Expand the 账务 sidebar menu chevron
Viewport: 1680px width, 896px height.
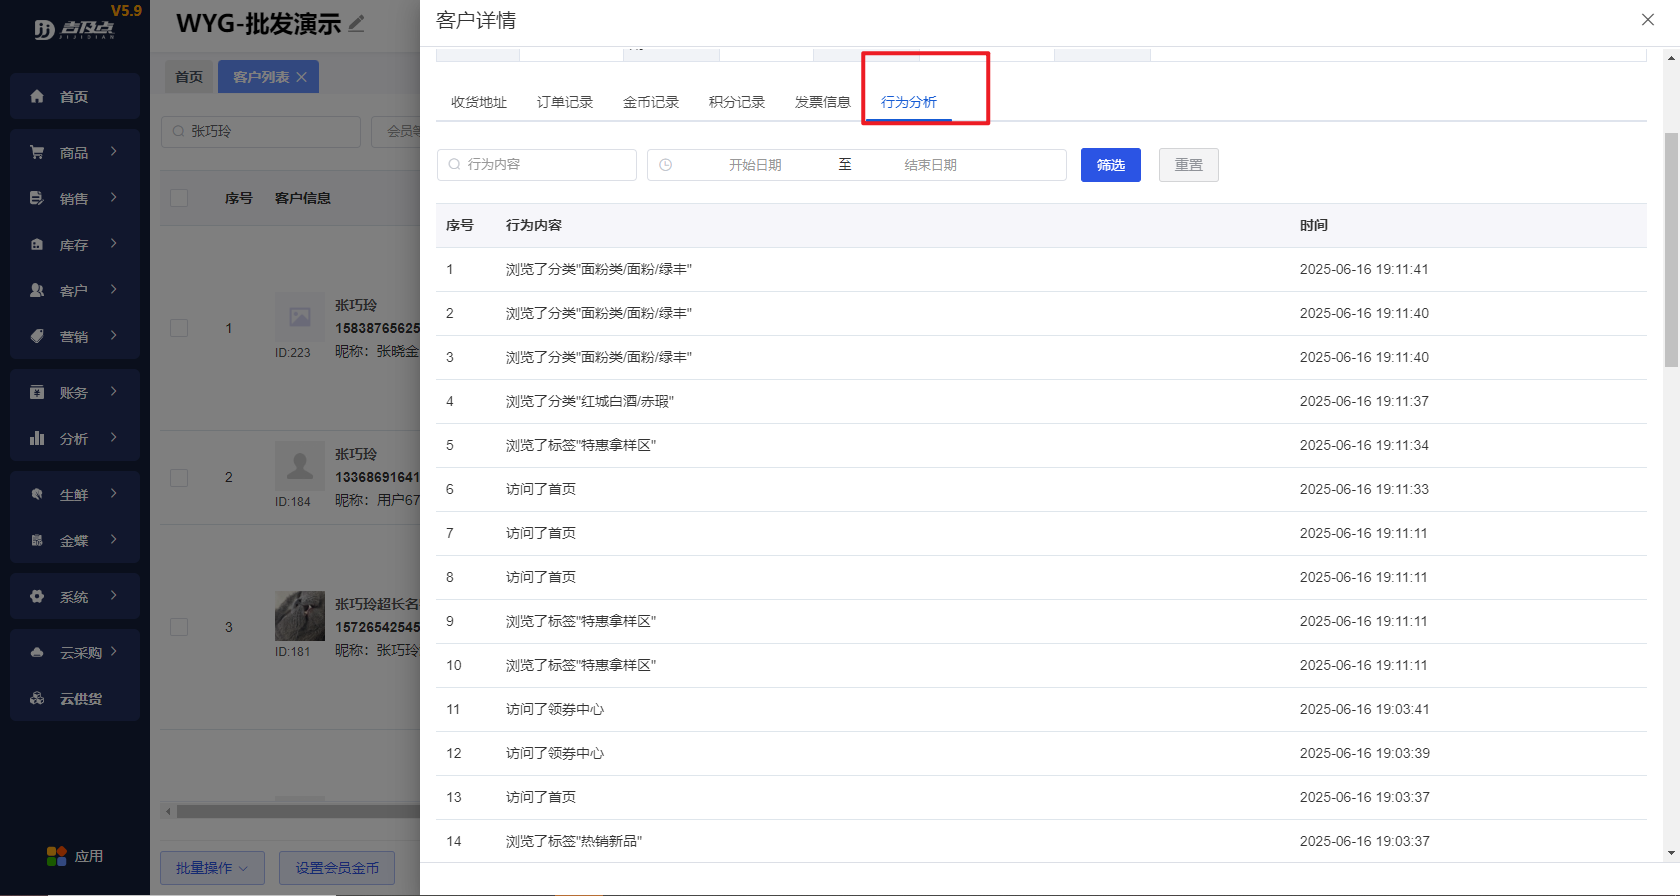114,392
